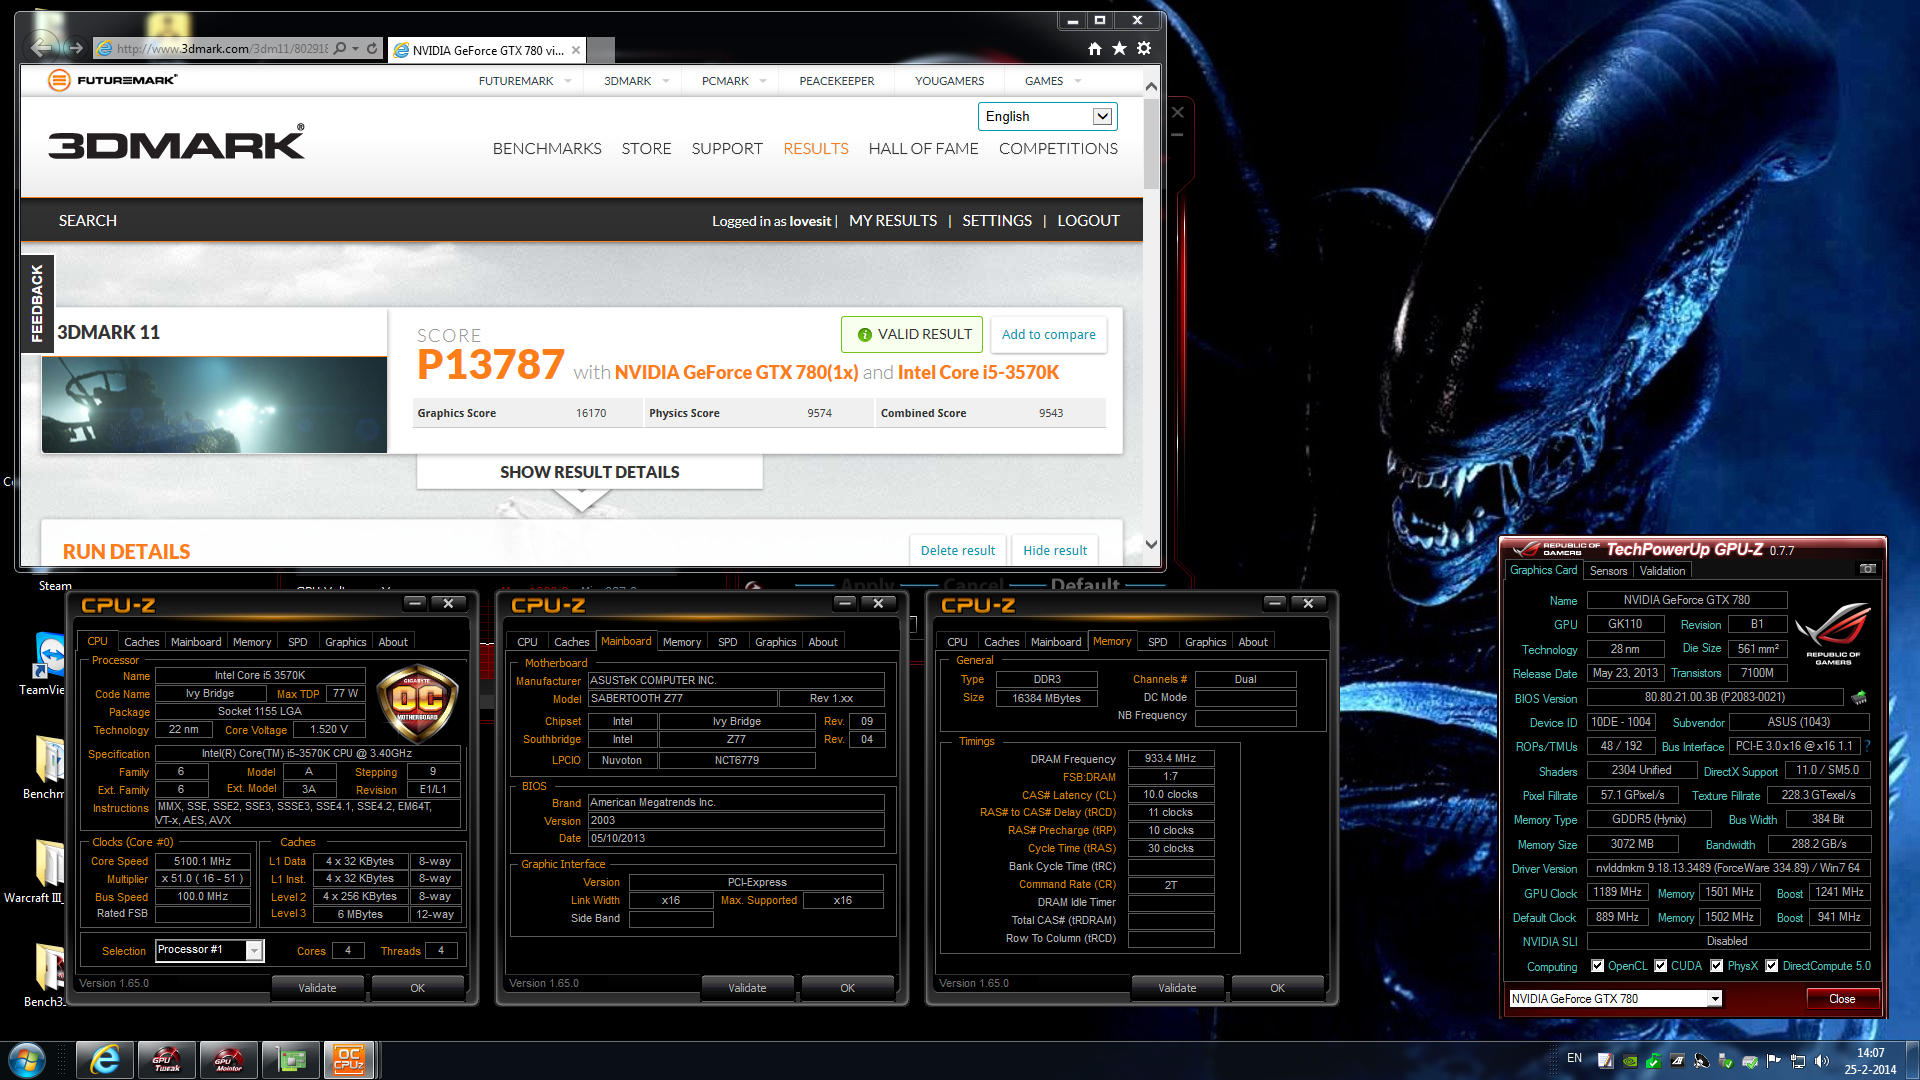Screen dimensions: 1920x1080
Task: Expand the 3DMARK navigation dropdown arrow
Action: point(665,81)
